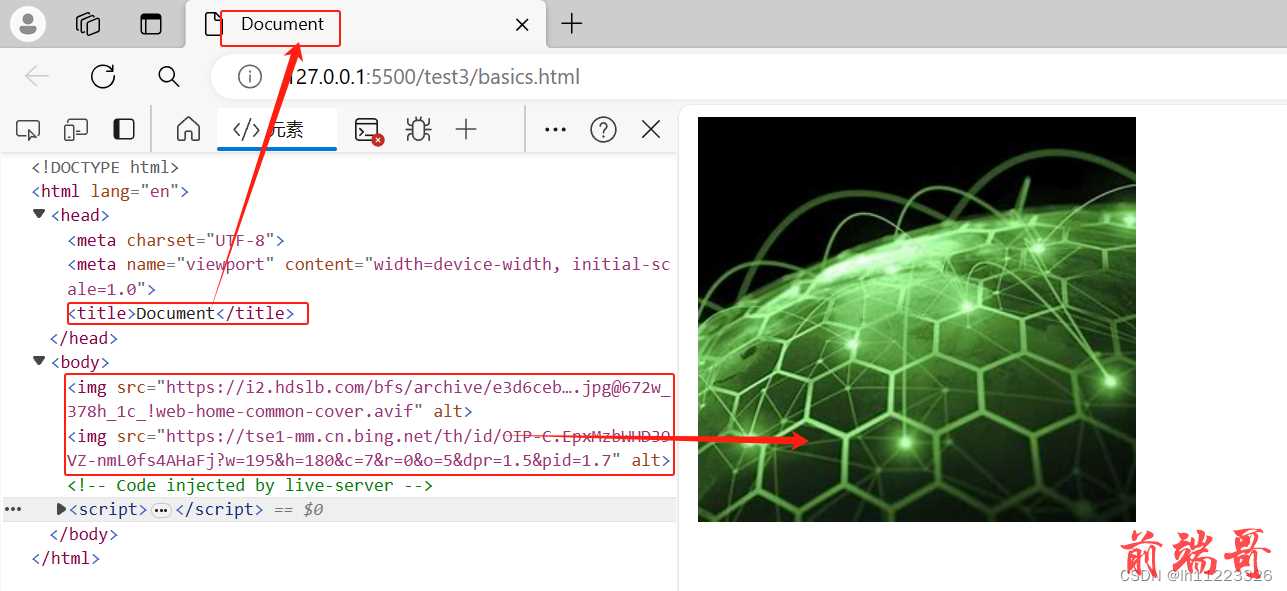This screenshot has width=1287, height=591.
Task: Select the meta viewport node
Action: [x=369, y=276]
